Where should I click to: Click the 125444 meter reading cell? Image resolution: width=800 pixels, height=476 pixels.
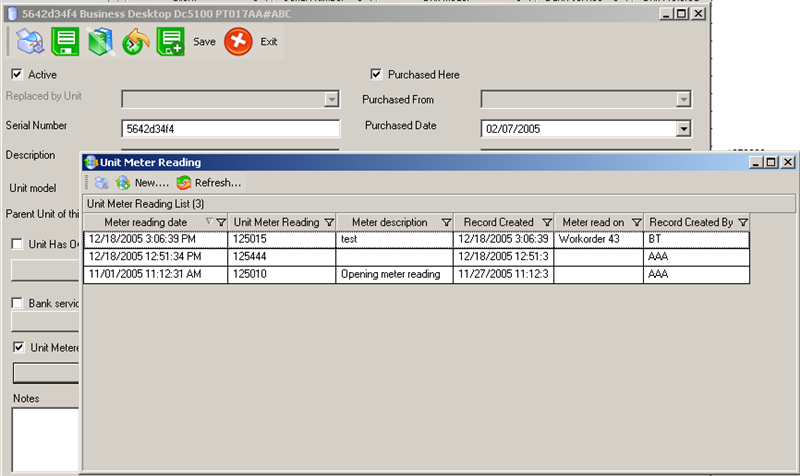[x=282, y=257]
